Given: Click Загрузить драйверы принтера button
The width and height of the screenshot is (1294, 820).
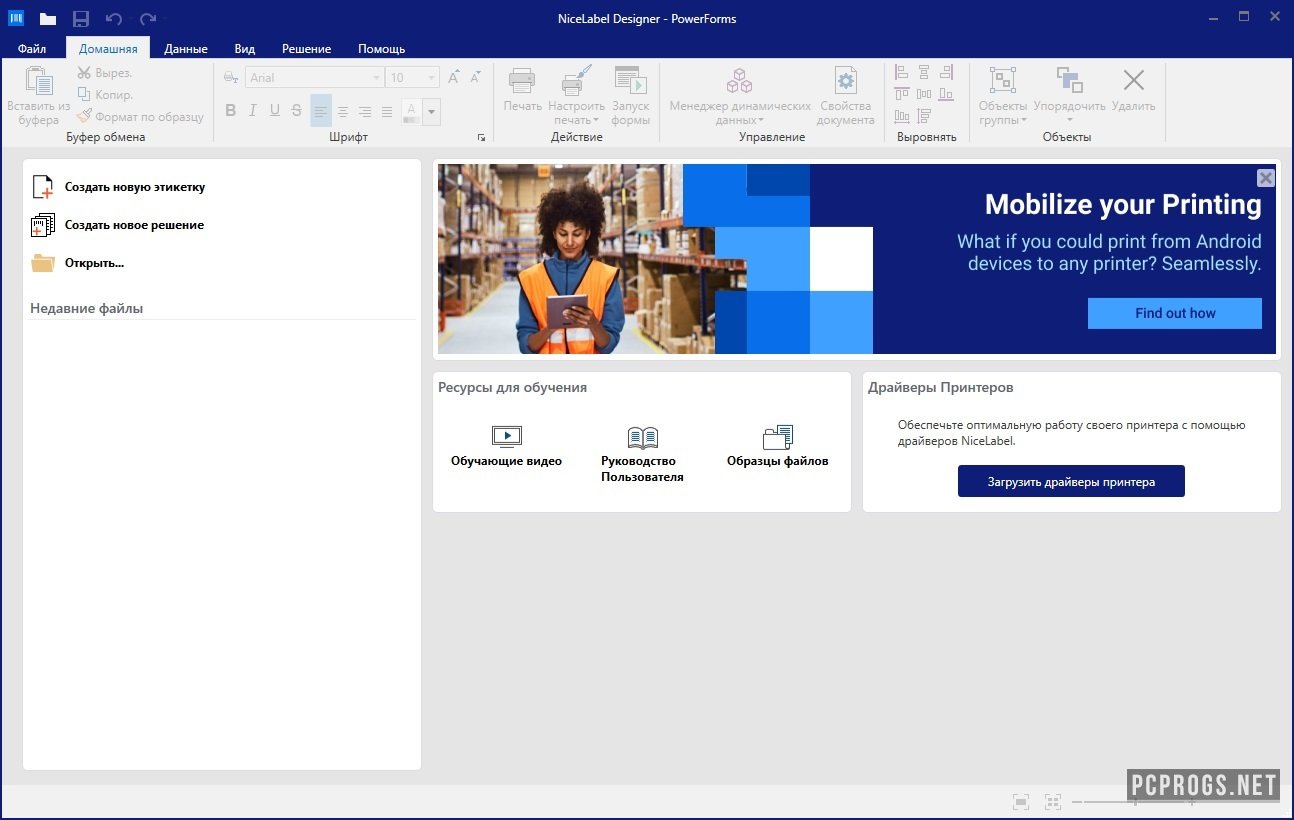Looking at the screenshot, I should click(x=1071, y=481).
